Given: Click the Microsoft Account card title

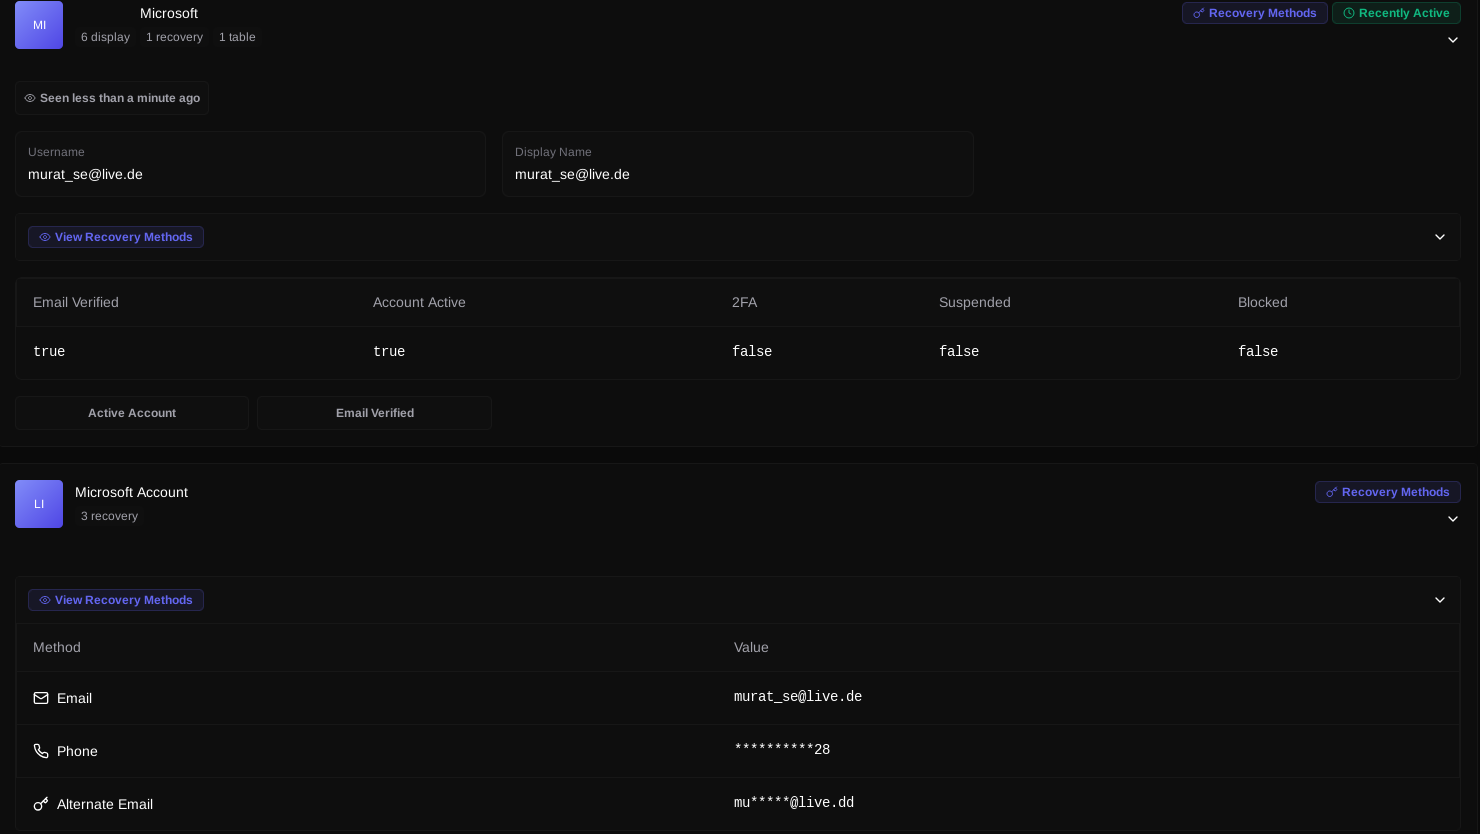Looking at the screenshot, I should pos(131,492).
